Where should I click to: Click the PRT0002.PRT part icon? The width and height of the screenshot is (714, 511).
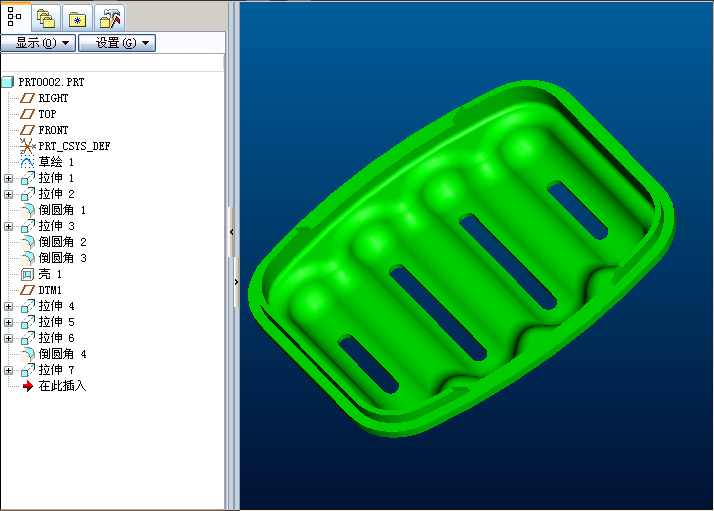(8, 82)
